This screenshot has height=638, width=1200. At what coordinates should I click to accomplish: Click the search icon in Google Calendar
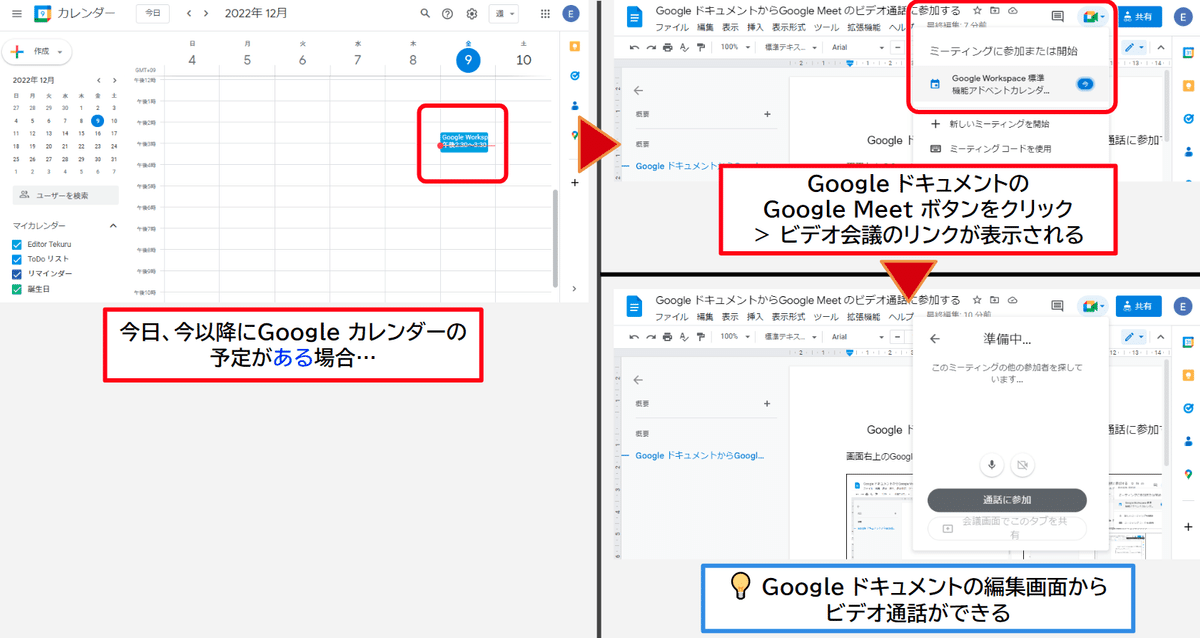pos(424,14)
